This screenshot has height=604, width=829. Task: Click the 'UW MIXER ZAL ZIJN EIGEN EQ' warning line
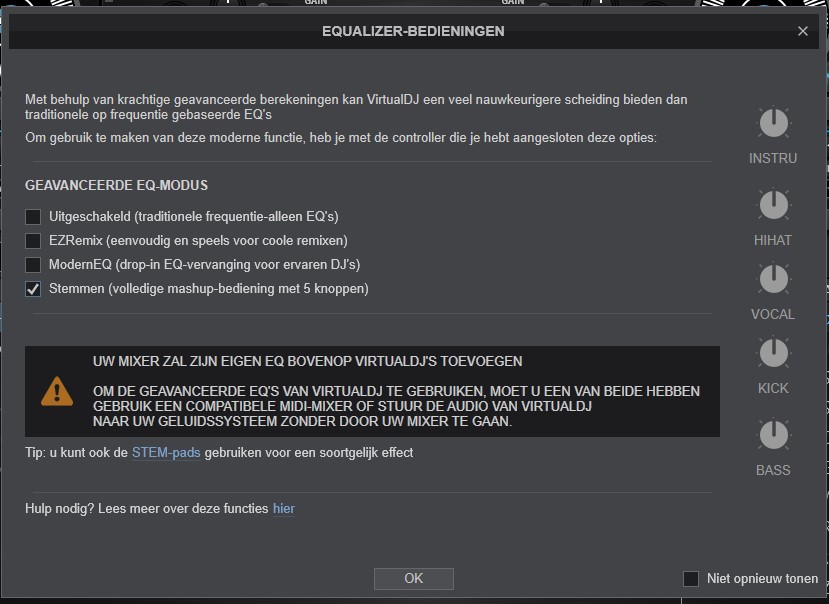(x=308, y=362)
